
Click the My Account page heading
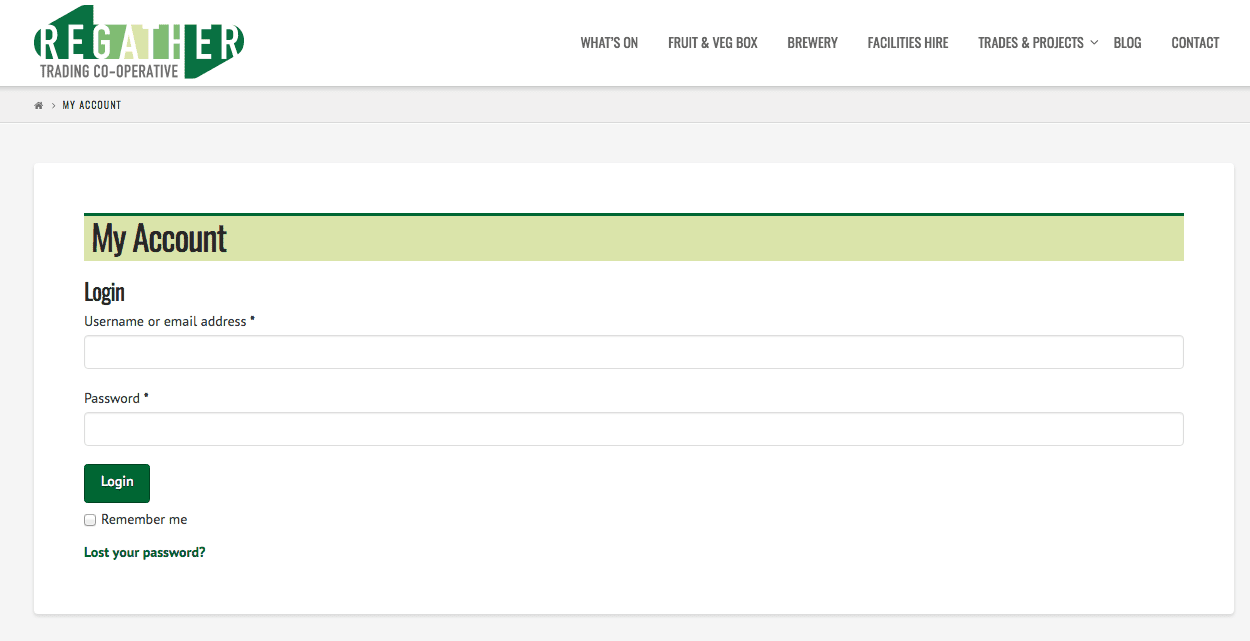160,239
